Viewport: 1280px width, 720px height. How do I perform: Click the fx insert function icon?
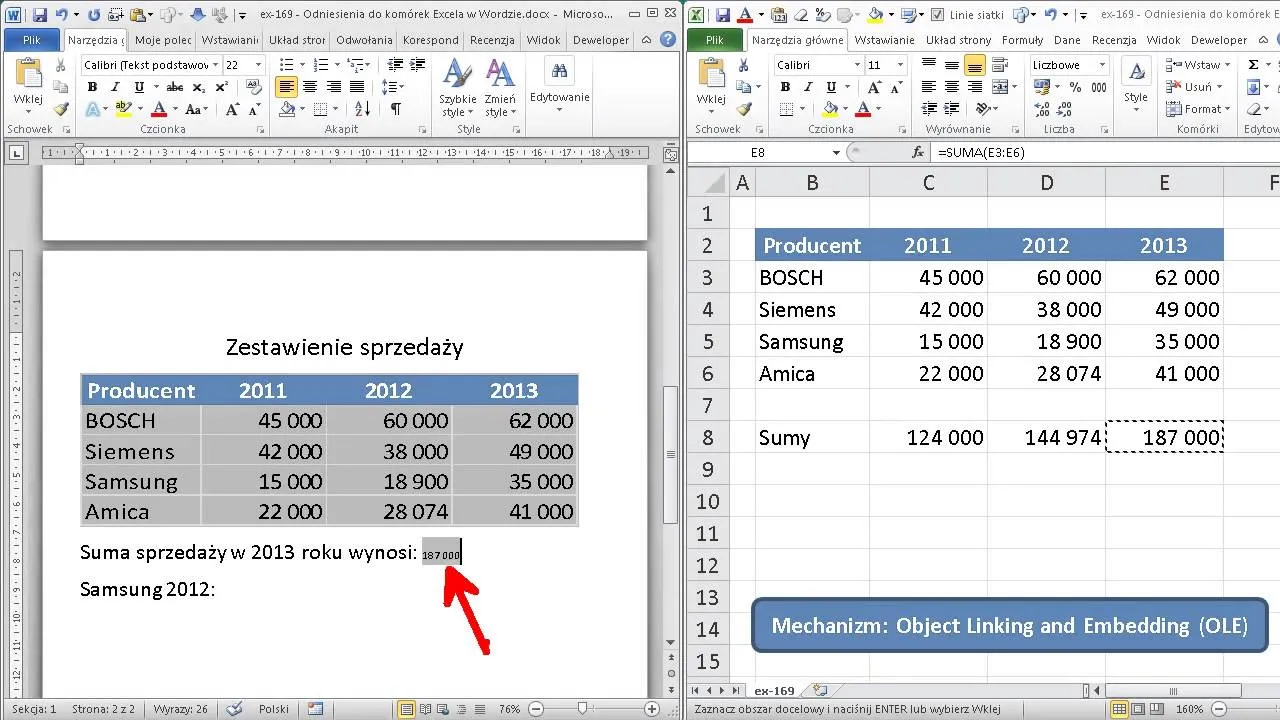pyautogui.click(x=918, y=153)
